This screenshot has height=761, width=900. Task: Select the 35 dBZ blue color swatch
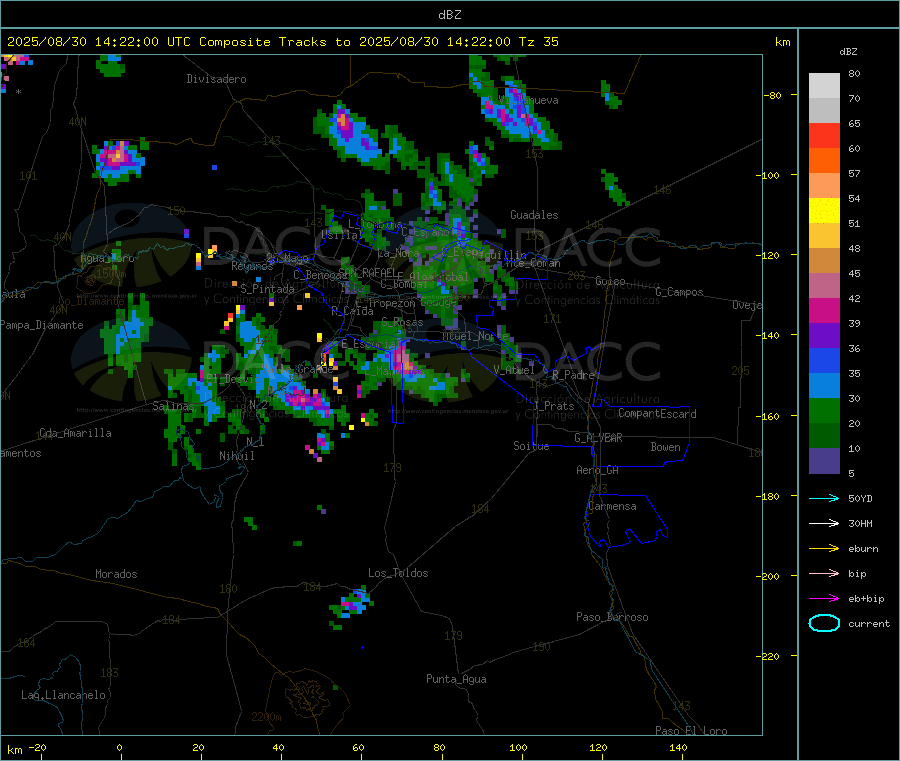coord(824,386)
